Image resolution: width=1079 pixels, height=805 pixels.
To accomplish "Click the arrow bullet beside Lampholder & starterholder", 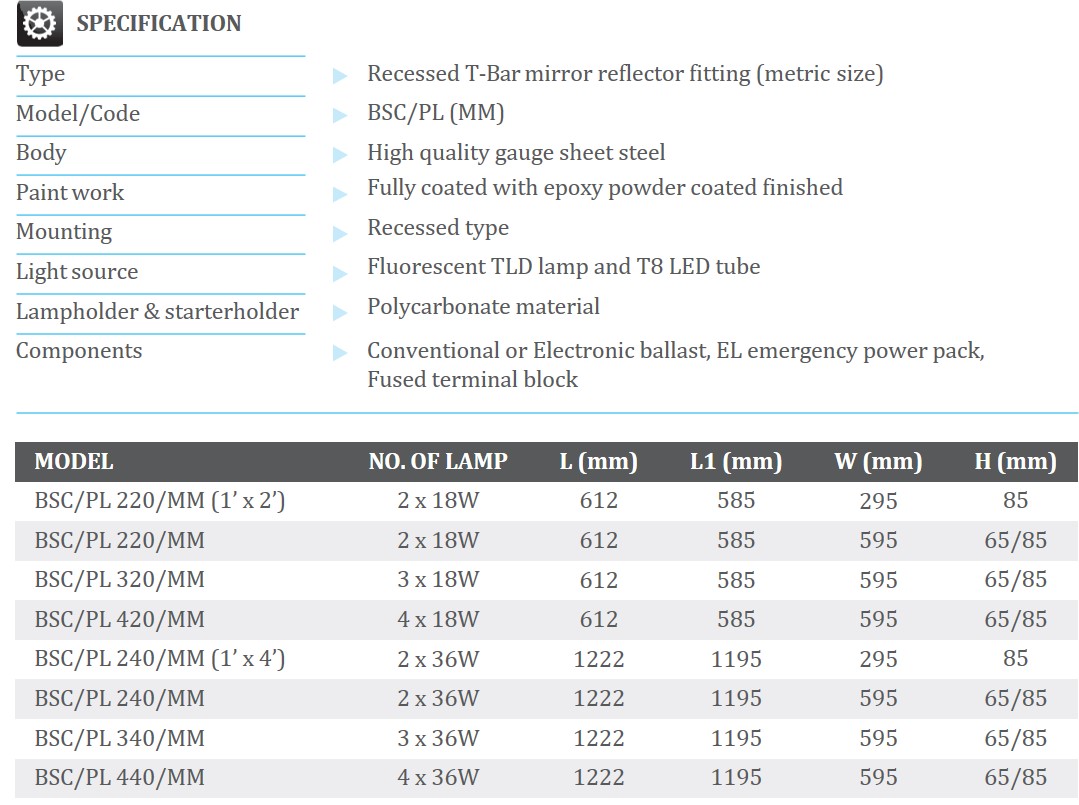I will point(340,313).
